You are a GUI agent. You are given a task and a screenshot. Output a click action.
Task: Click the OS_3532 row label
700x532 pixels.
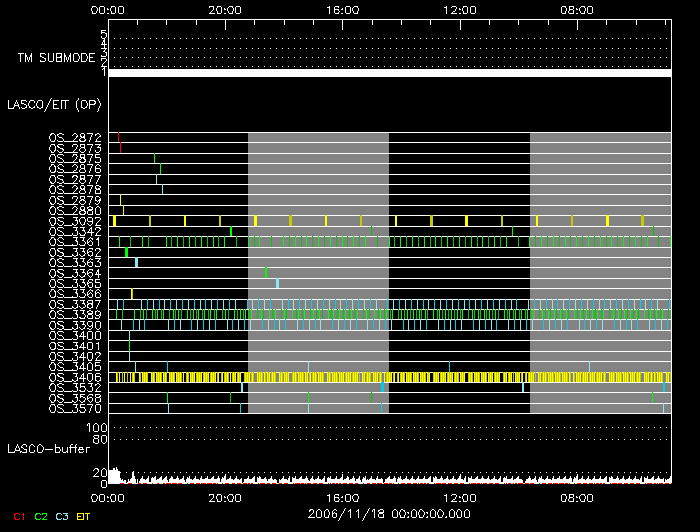pyautogui.click(x=75, y=387)
